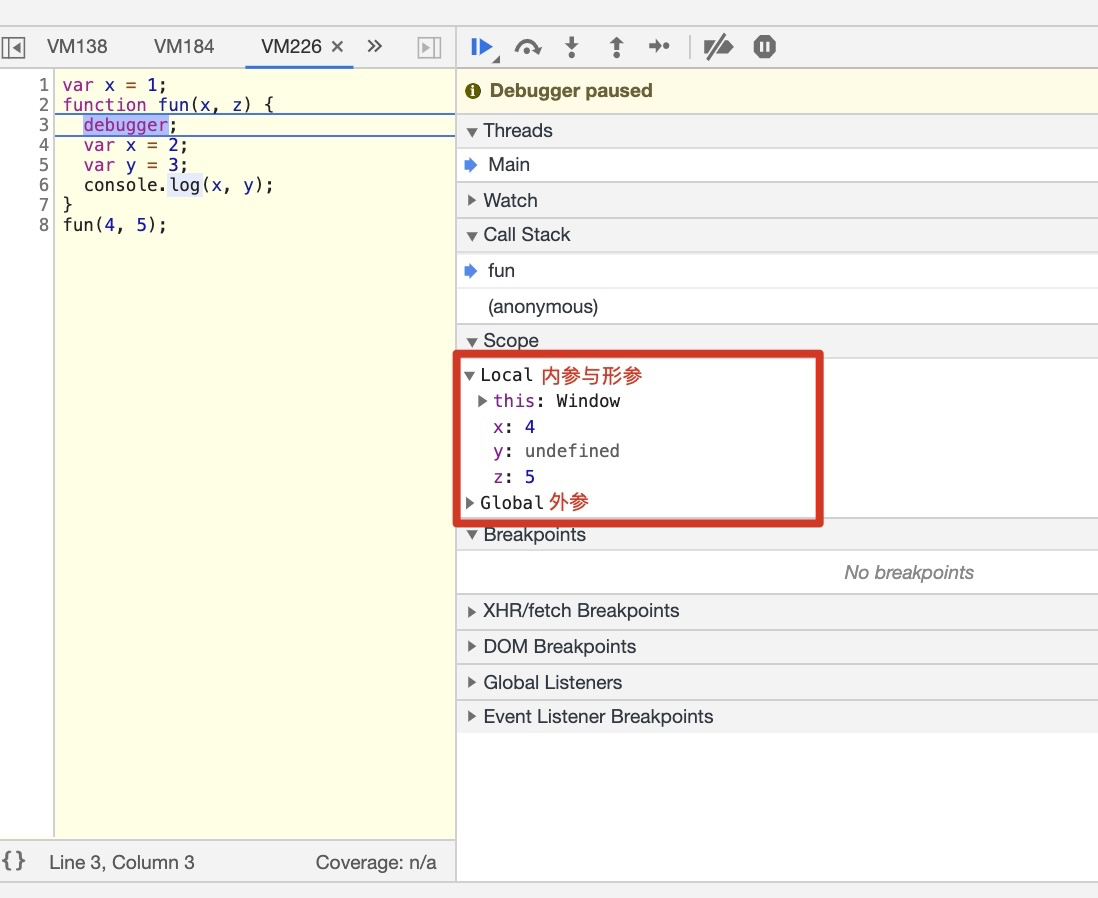Click the var x = 1 line
Viewport: 1098px width, 898px height.
click(x=115, y=85)
